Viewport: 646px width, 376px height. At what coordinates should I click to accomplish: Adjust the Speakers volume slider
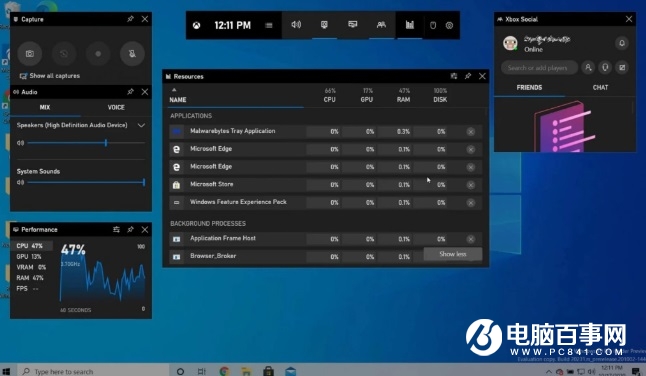click(x=86, y=143)
